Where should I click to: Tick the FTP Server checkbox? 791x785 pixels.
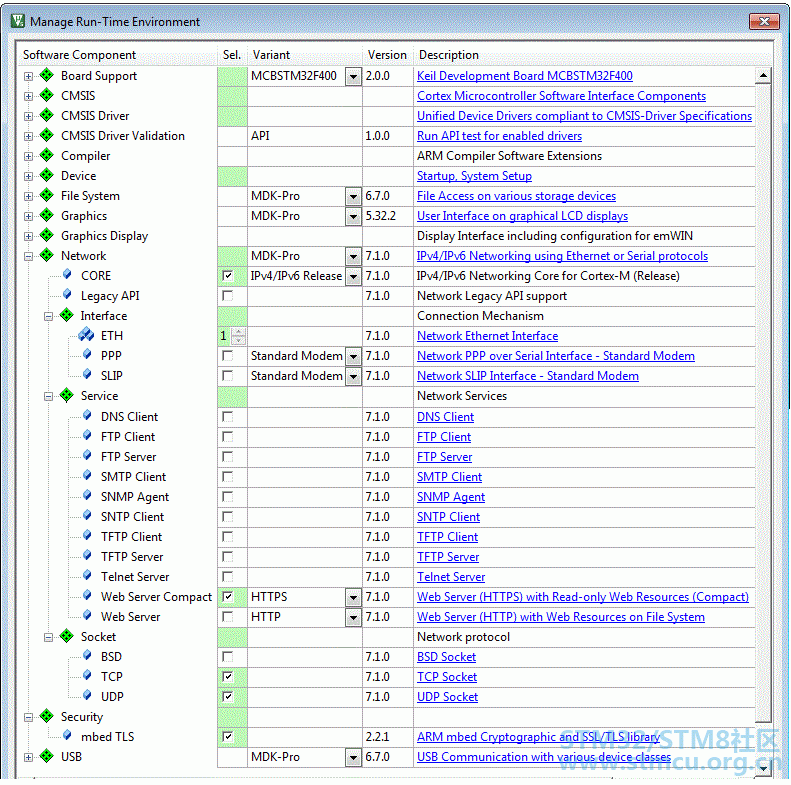pos(228,457)
